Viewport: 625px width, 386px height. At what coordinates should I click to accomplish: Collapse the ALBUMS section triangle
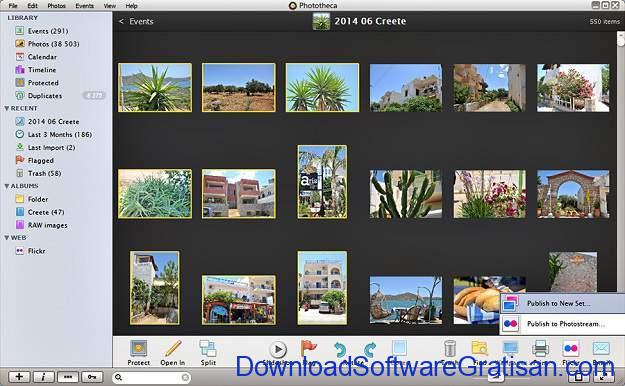click(6, 186)
